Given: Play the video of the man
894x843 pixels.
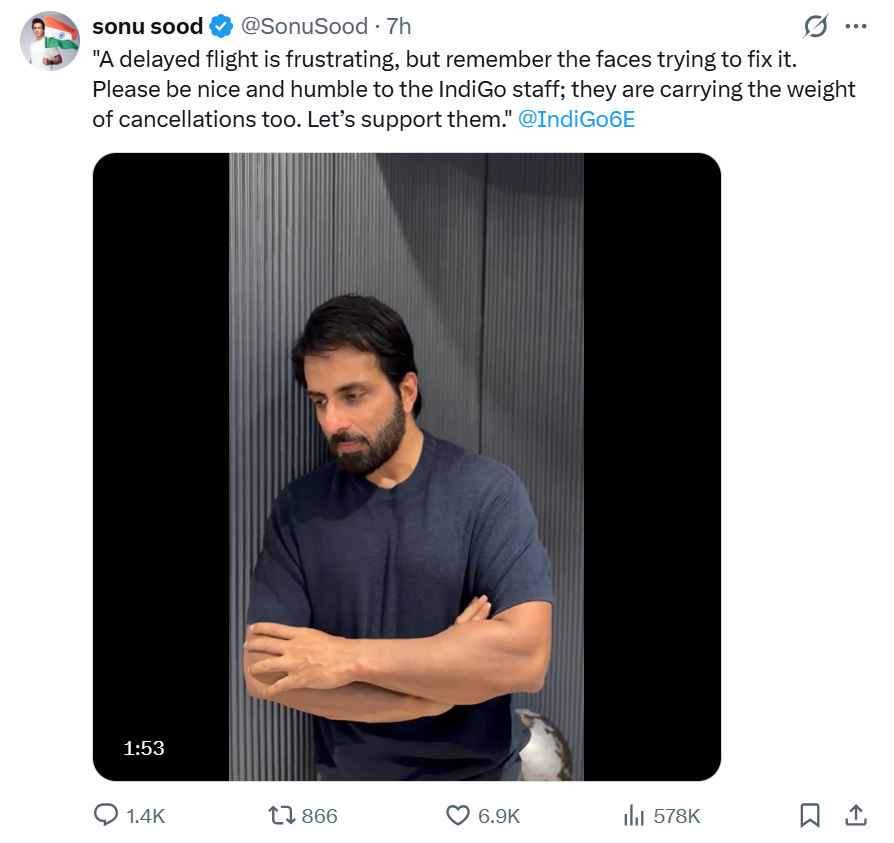Looking at the screenshot, I should pyautogui.click(x=406, y=466).
